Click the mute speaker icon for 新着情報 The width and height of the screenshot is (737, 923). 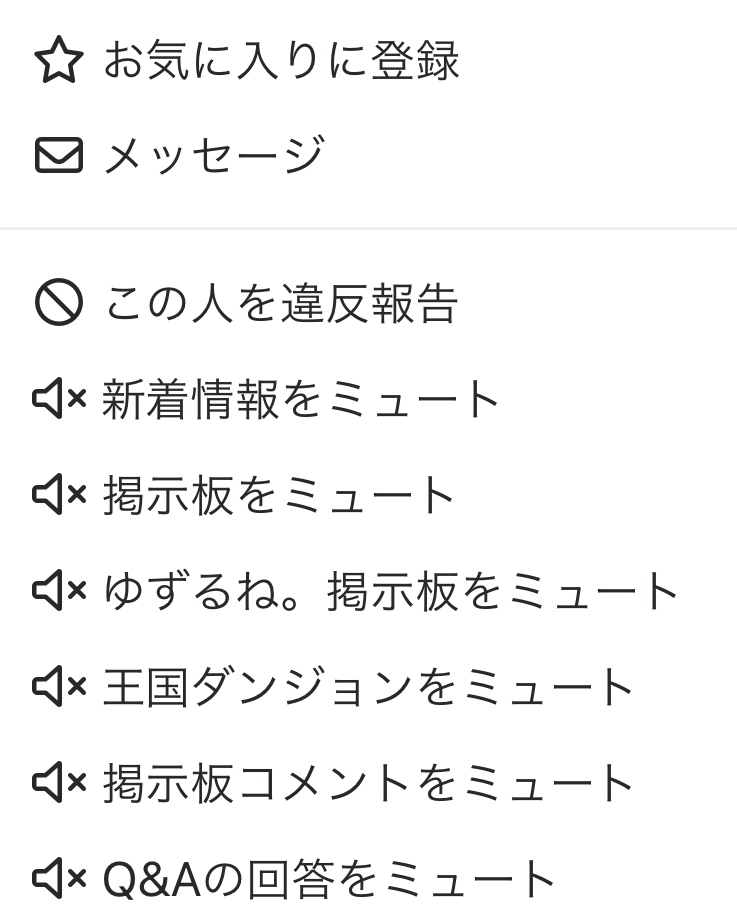[x=59, y=400]
